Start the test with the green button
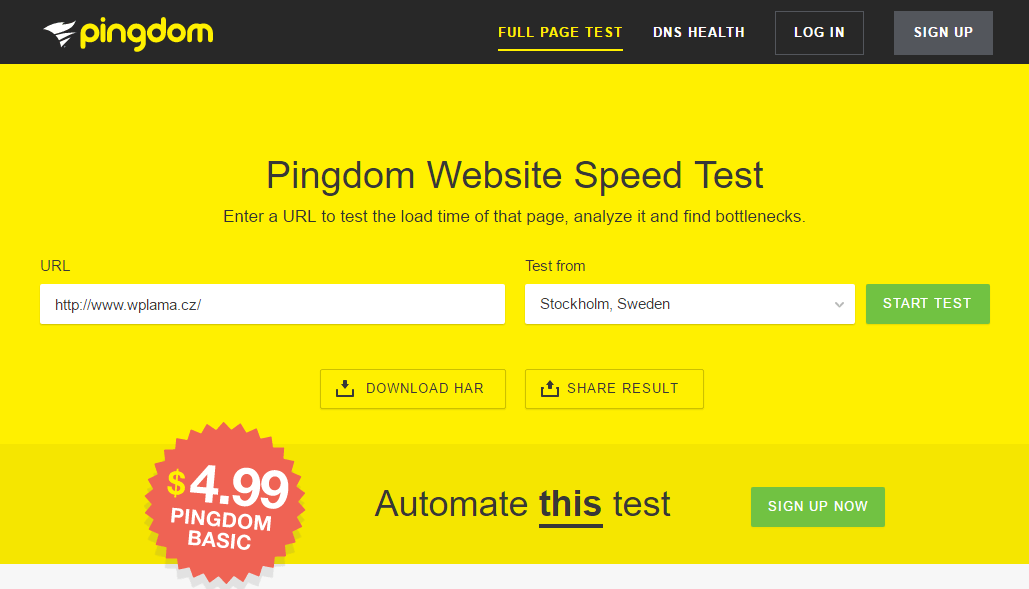Image resolution: width=1029 pixels, height=589 pixels. (927, 304)
